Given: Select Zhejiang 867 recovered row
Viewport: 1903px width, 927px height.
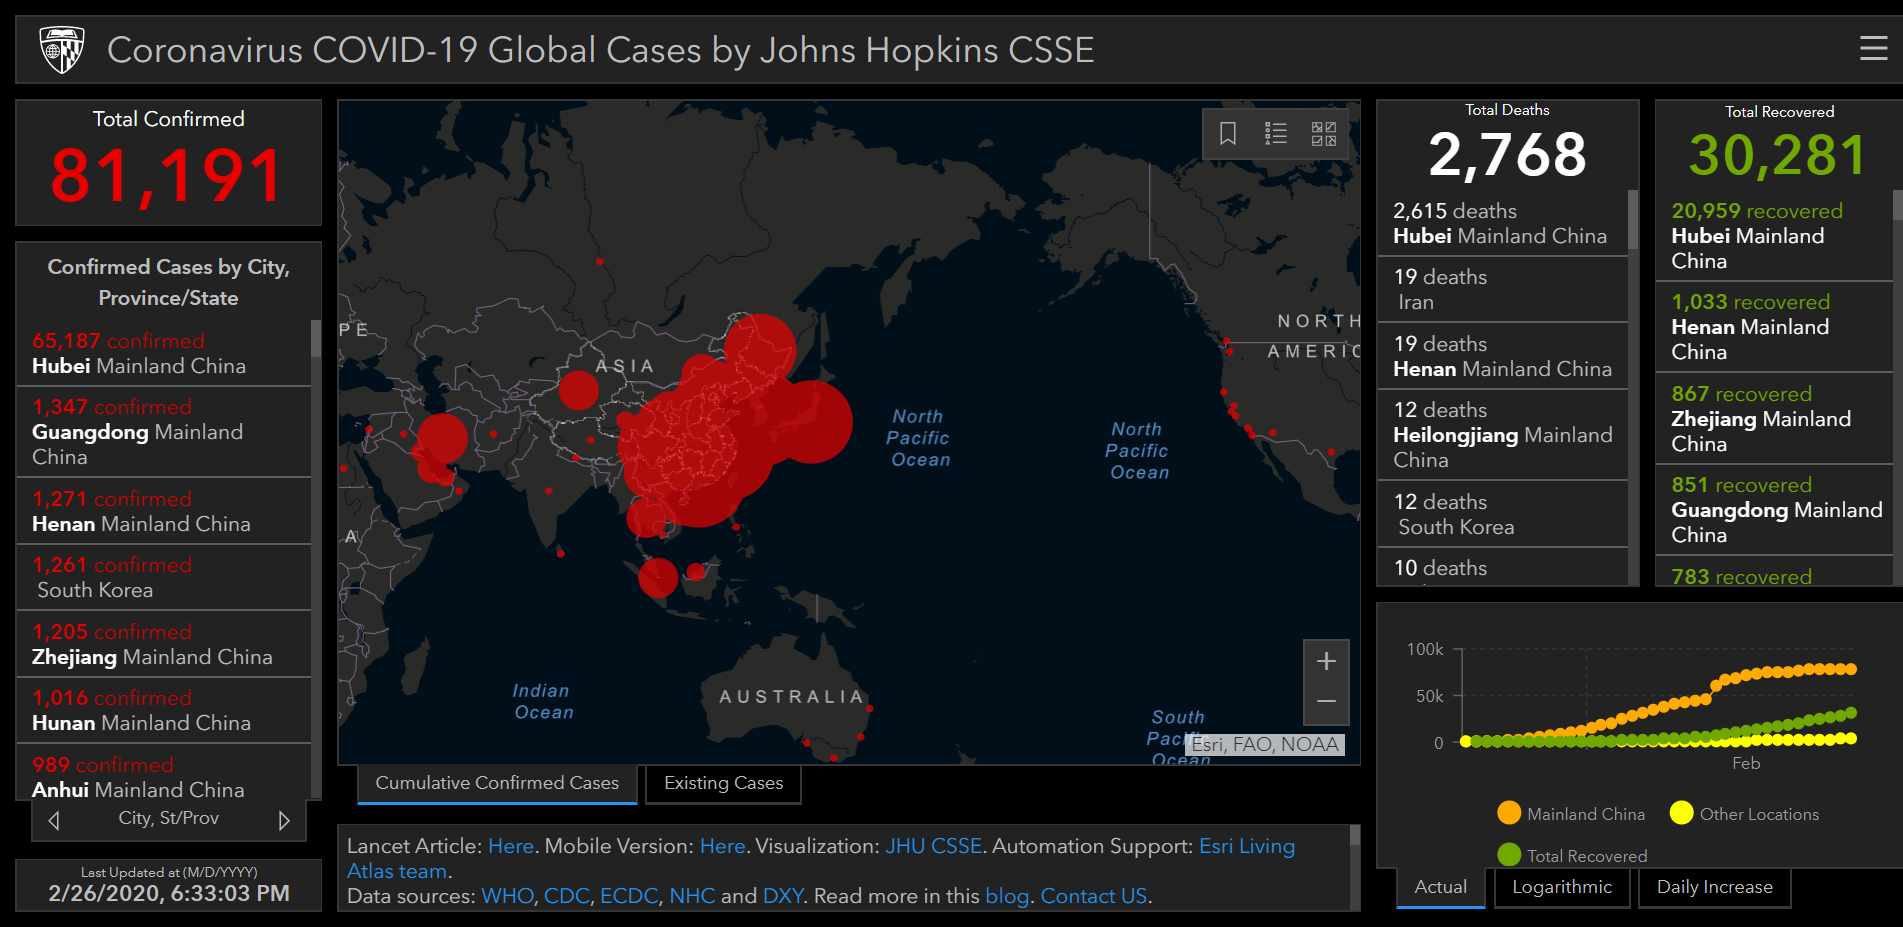Looking at the screenshot, I should click(x=1774, y=418).
